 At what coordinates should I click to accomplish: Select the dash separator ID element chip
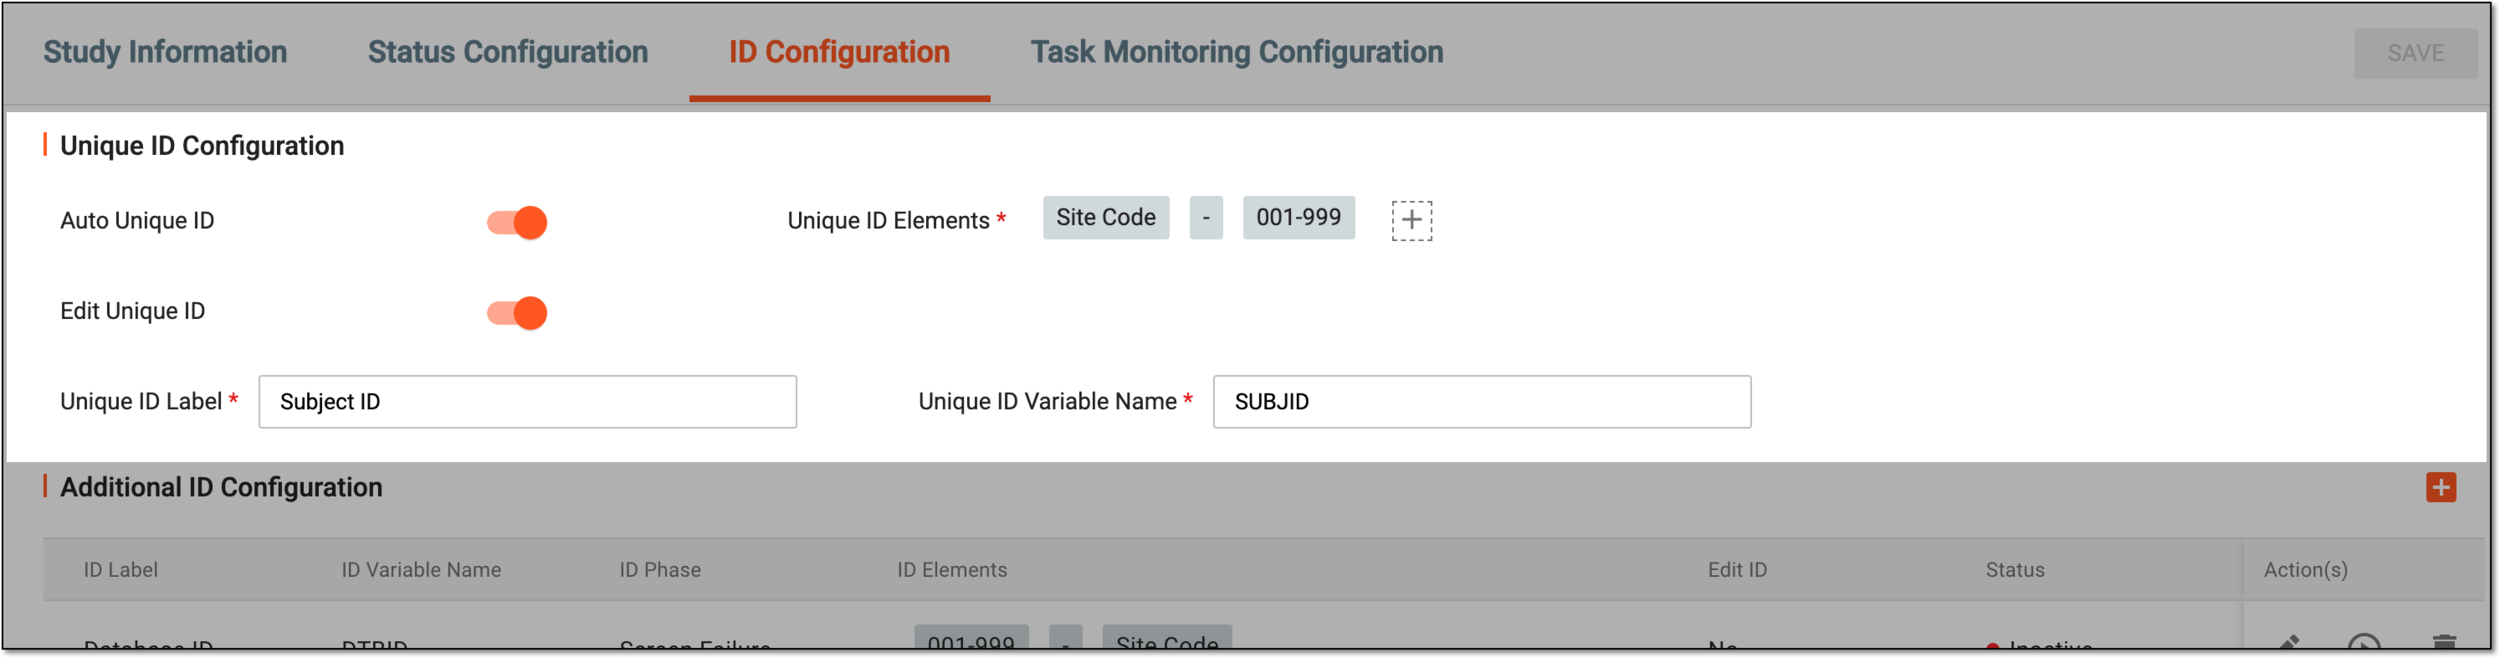(x=1206, y=218)
